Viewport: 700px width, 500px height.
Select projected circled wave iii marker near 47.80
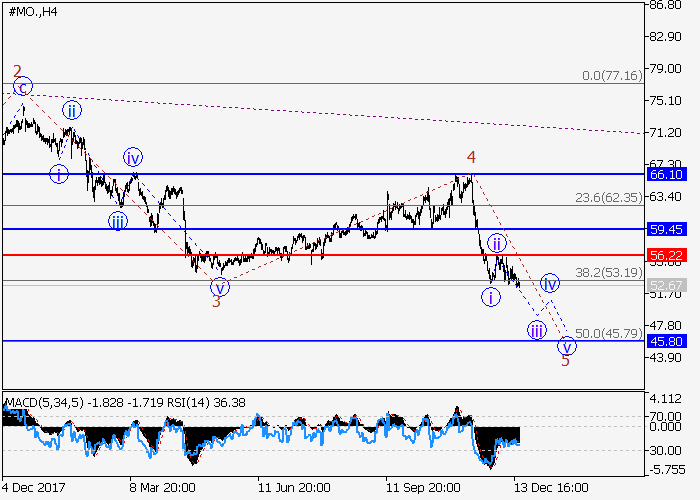(537, 331)
